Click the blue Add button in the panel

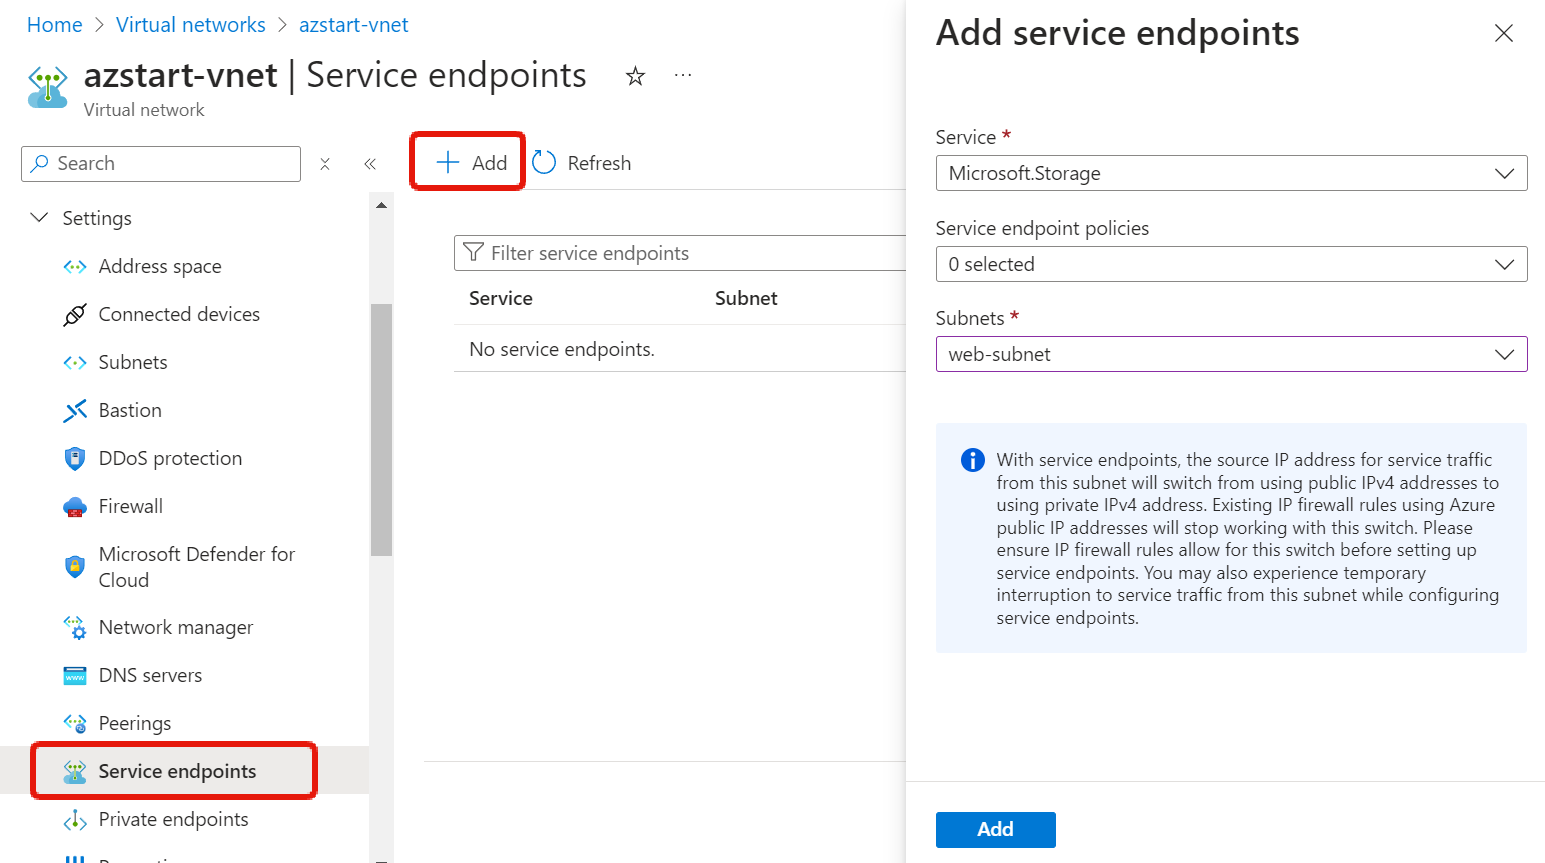coord(996,830)
